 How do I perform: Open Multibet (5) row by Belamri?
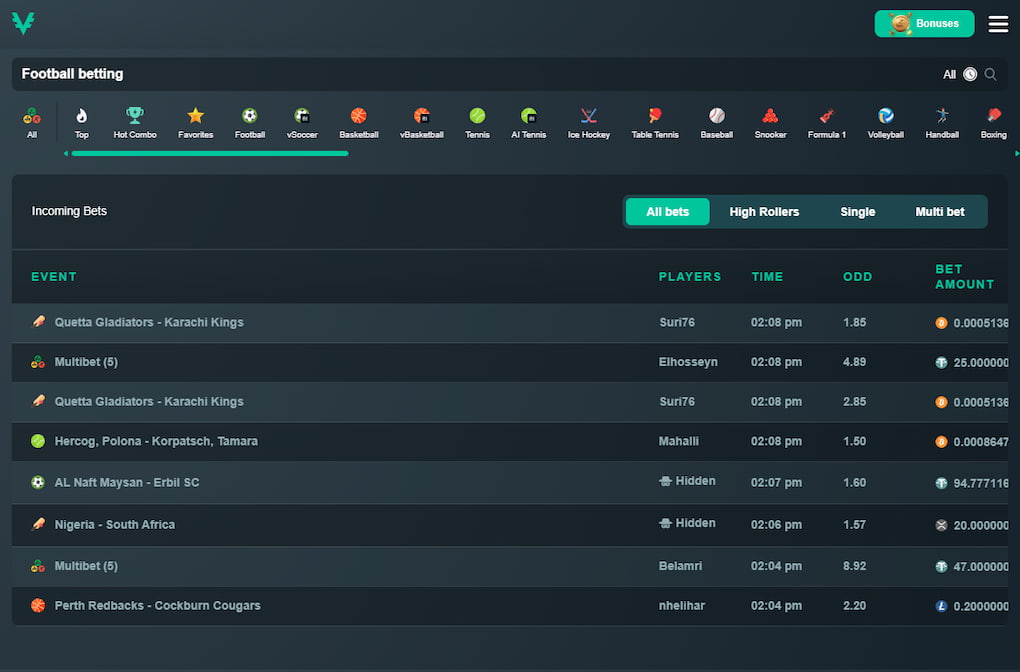click(x=509, y=567)
